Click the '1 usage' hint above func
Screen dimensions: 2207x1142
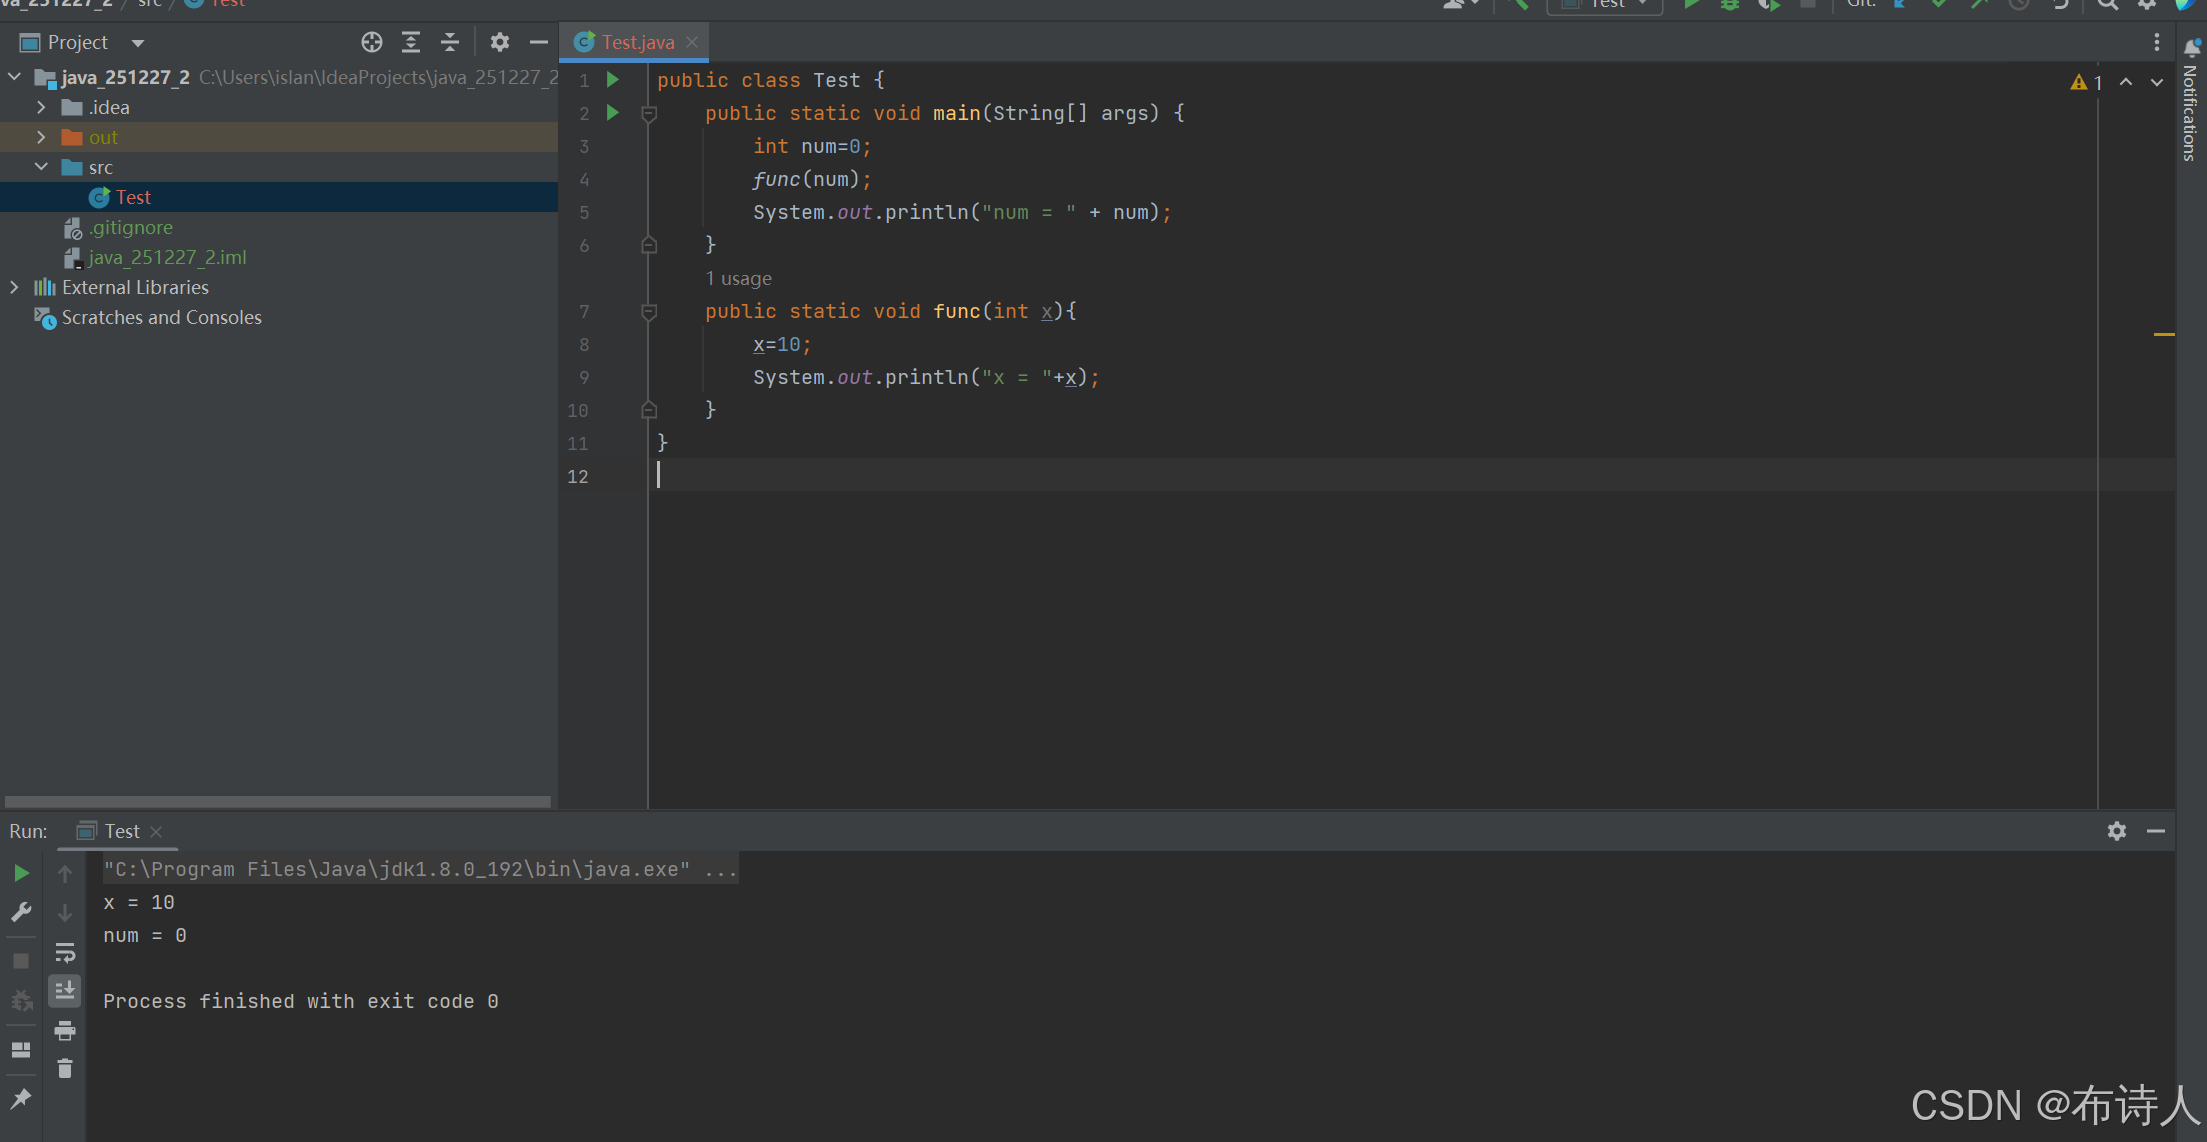pos(738,278)
